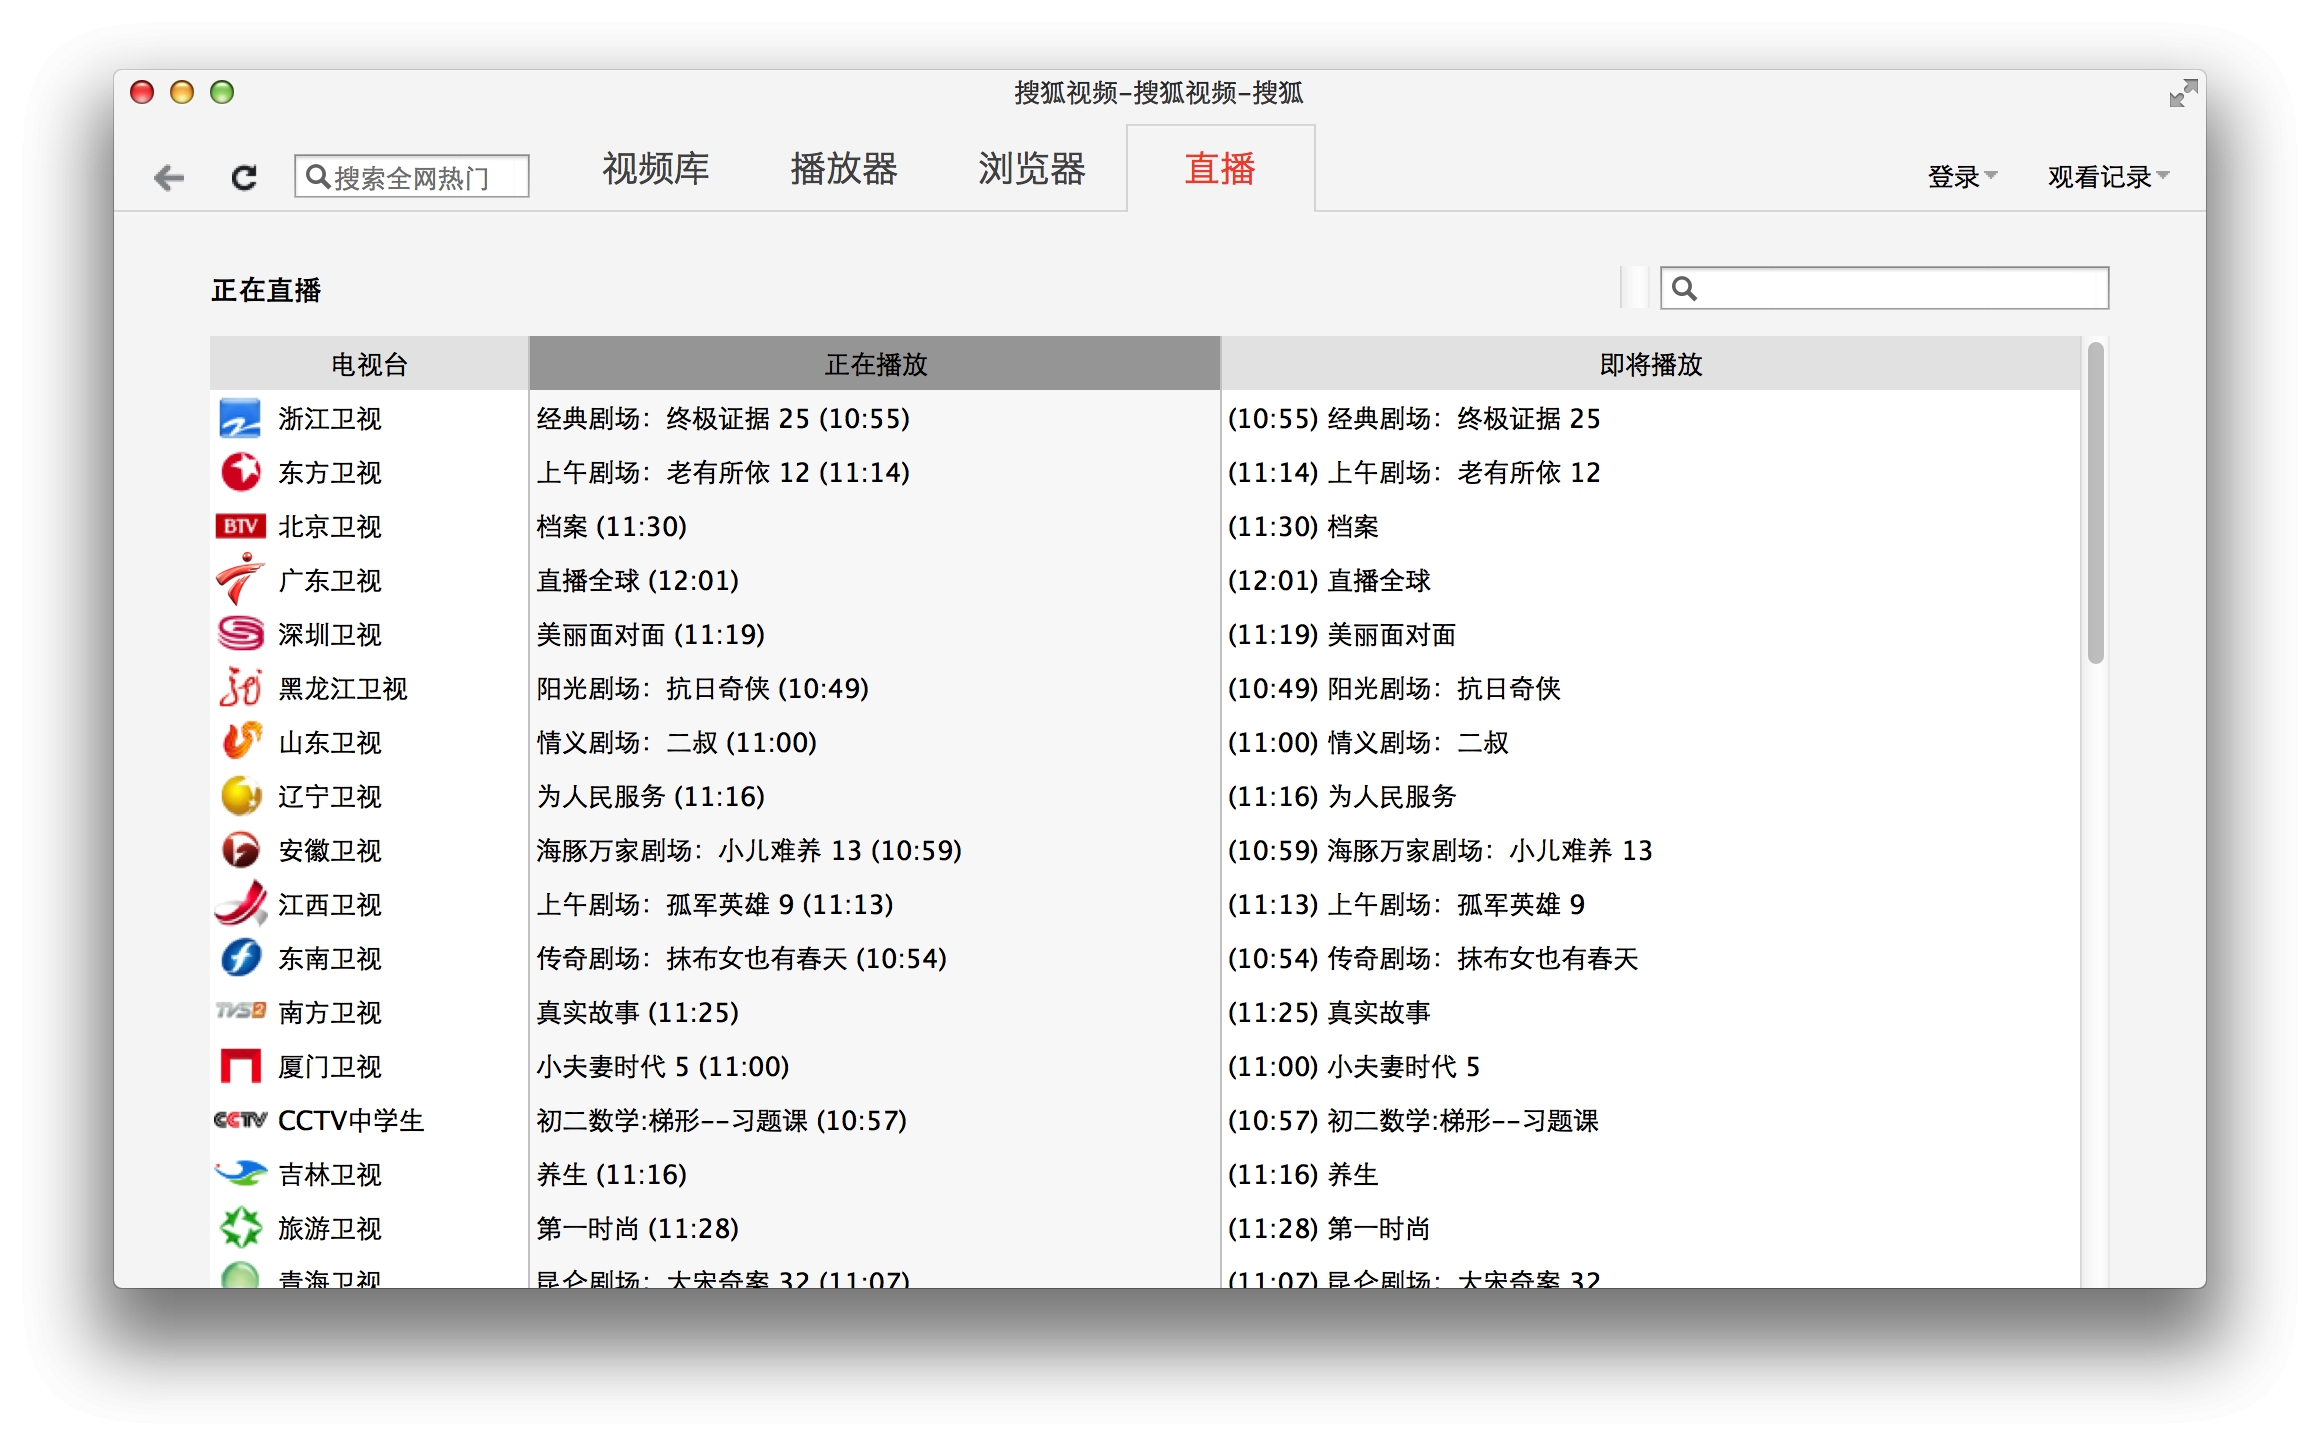The image size is (2320, 1446).
Task: Click the vertical scrollbar of the channel list
Action: click(2096, 504)
